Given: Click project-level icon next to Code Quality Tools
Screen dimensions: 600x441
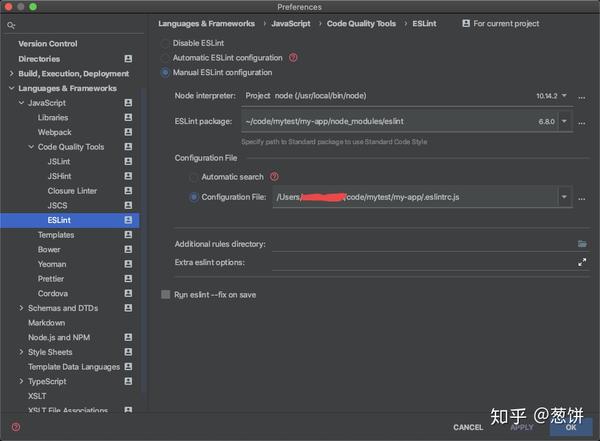Looking at the screenshot, I should [128, 147].
